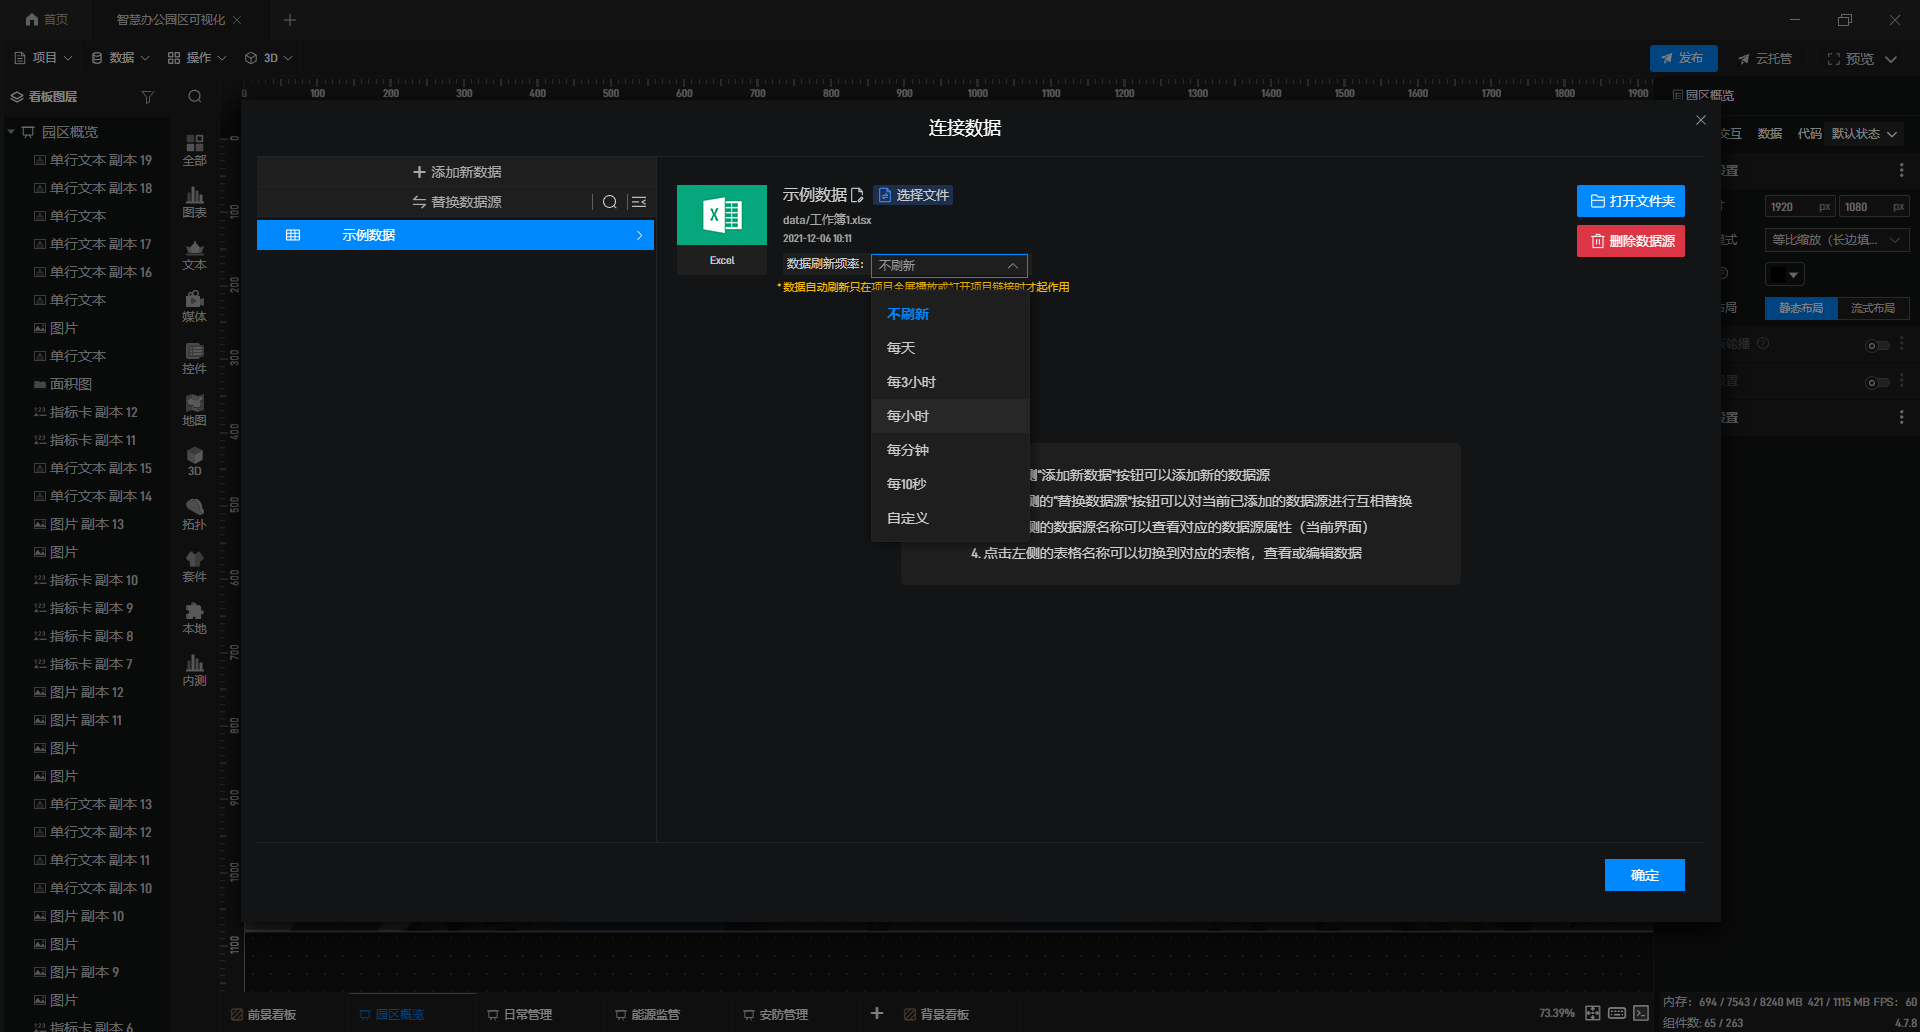The height and width of the screenshot is (1032, 1920).
Task: Toggle the data source list view icon
Action: [639, 202]
